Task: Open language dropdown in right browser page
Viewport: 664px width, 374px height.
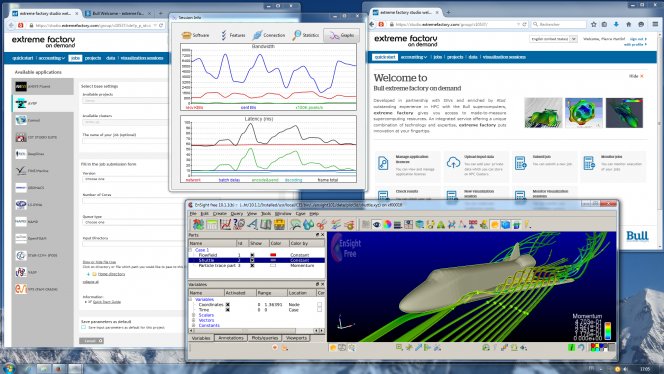Action: [553, 39]
